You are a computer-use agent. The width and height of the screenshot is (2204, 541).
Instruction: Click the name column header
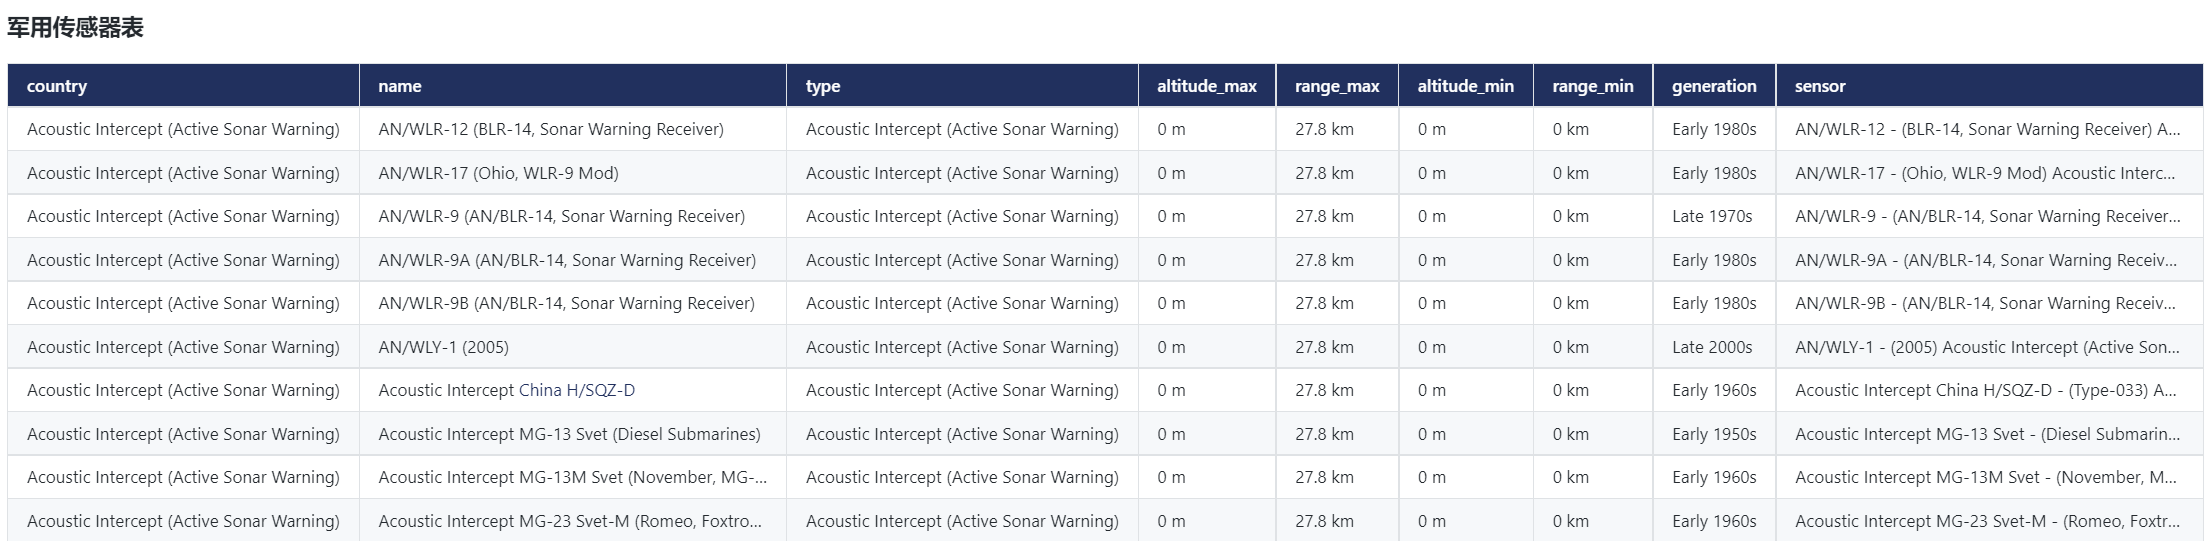[400, 86]
